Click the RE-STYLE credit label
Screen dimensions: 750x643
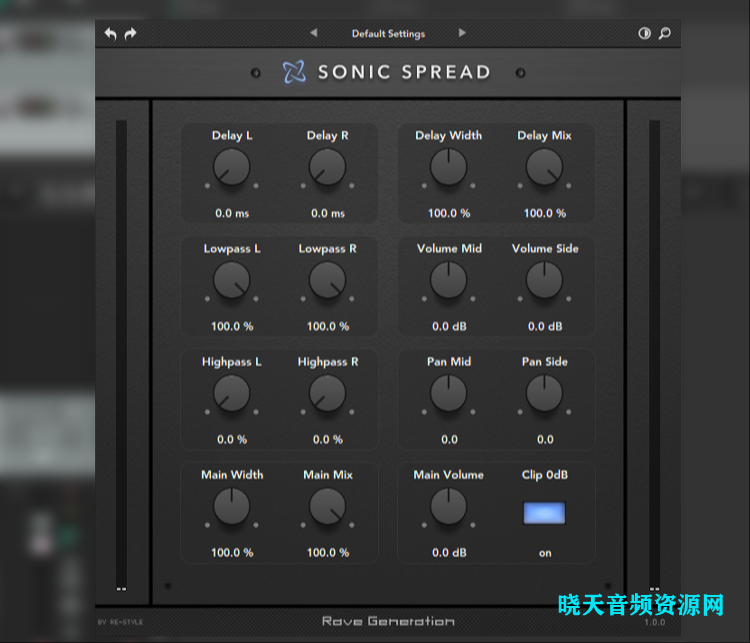click(x=121, y=622)
